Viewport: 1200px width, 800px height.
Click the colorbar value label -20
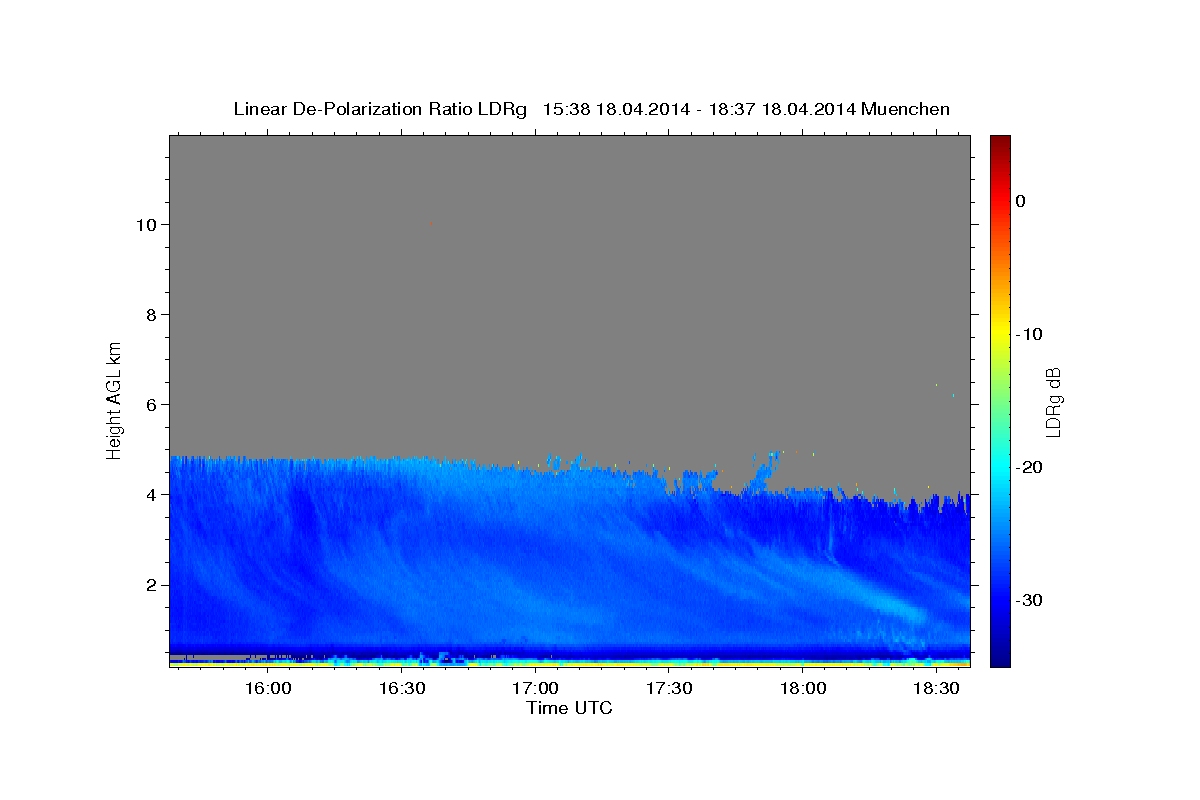pyautogui.click(x=1030, y=467)
